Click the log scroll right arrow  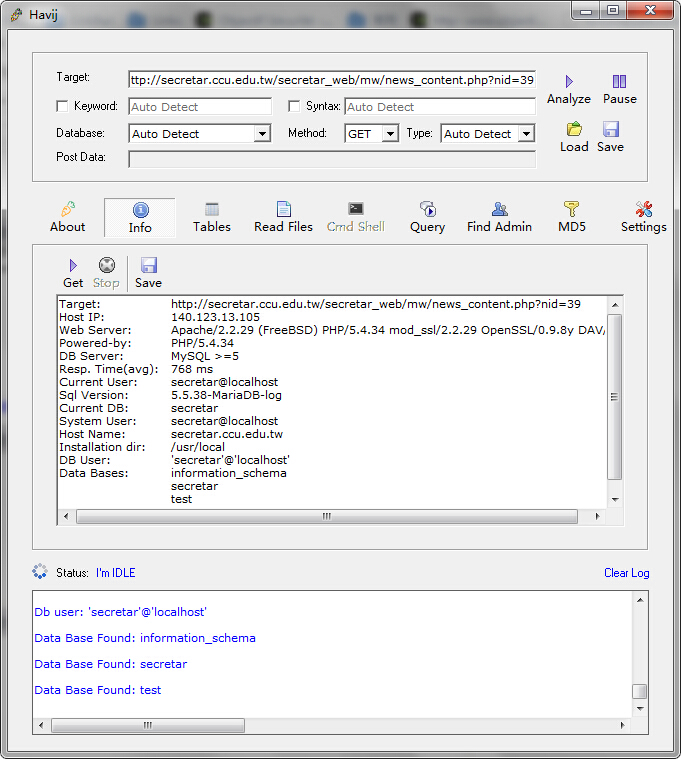(x=622, y=725)
